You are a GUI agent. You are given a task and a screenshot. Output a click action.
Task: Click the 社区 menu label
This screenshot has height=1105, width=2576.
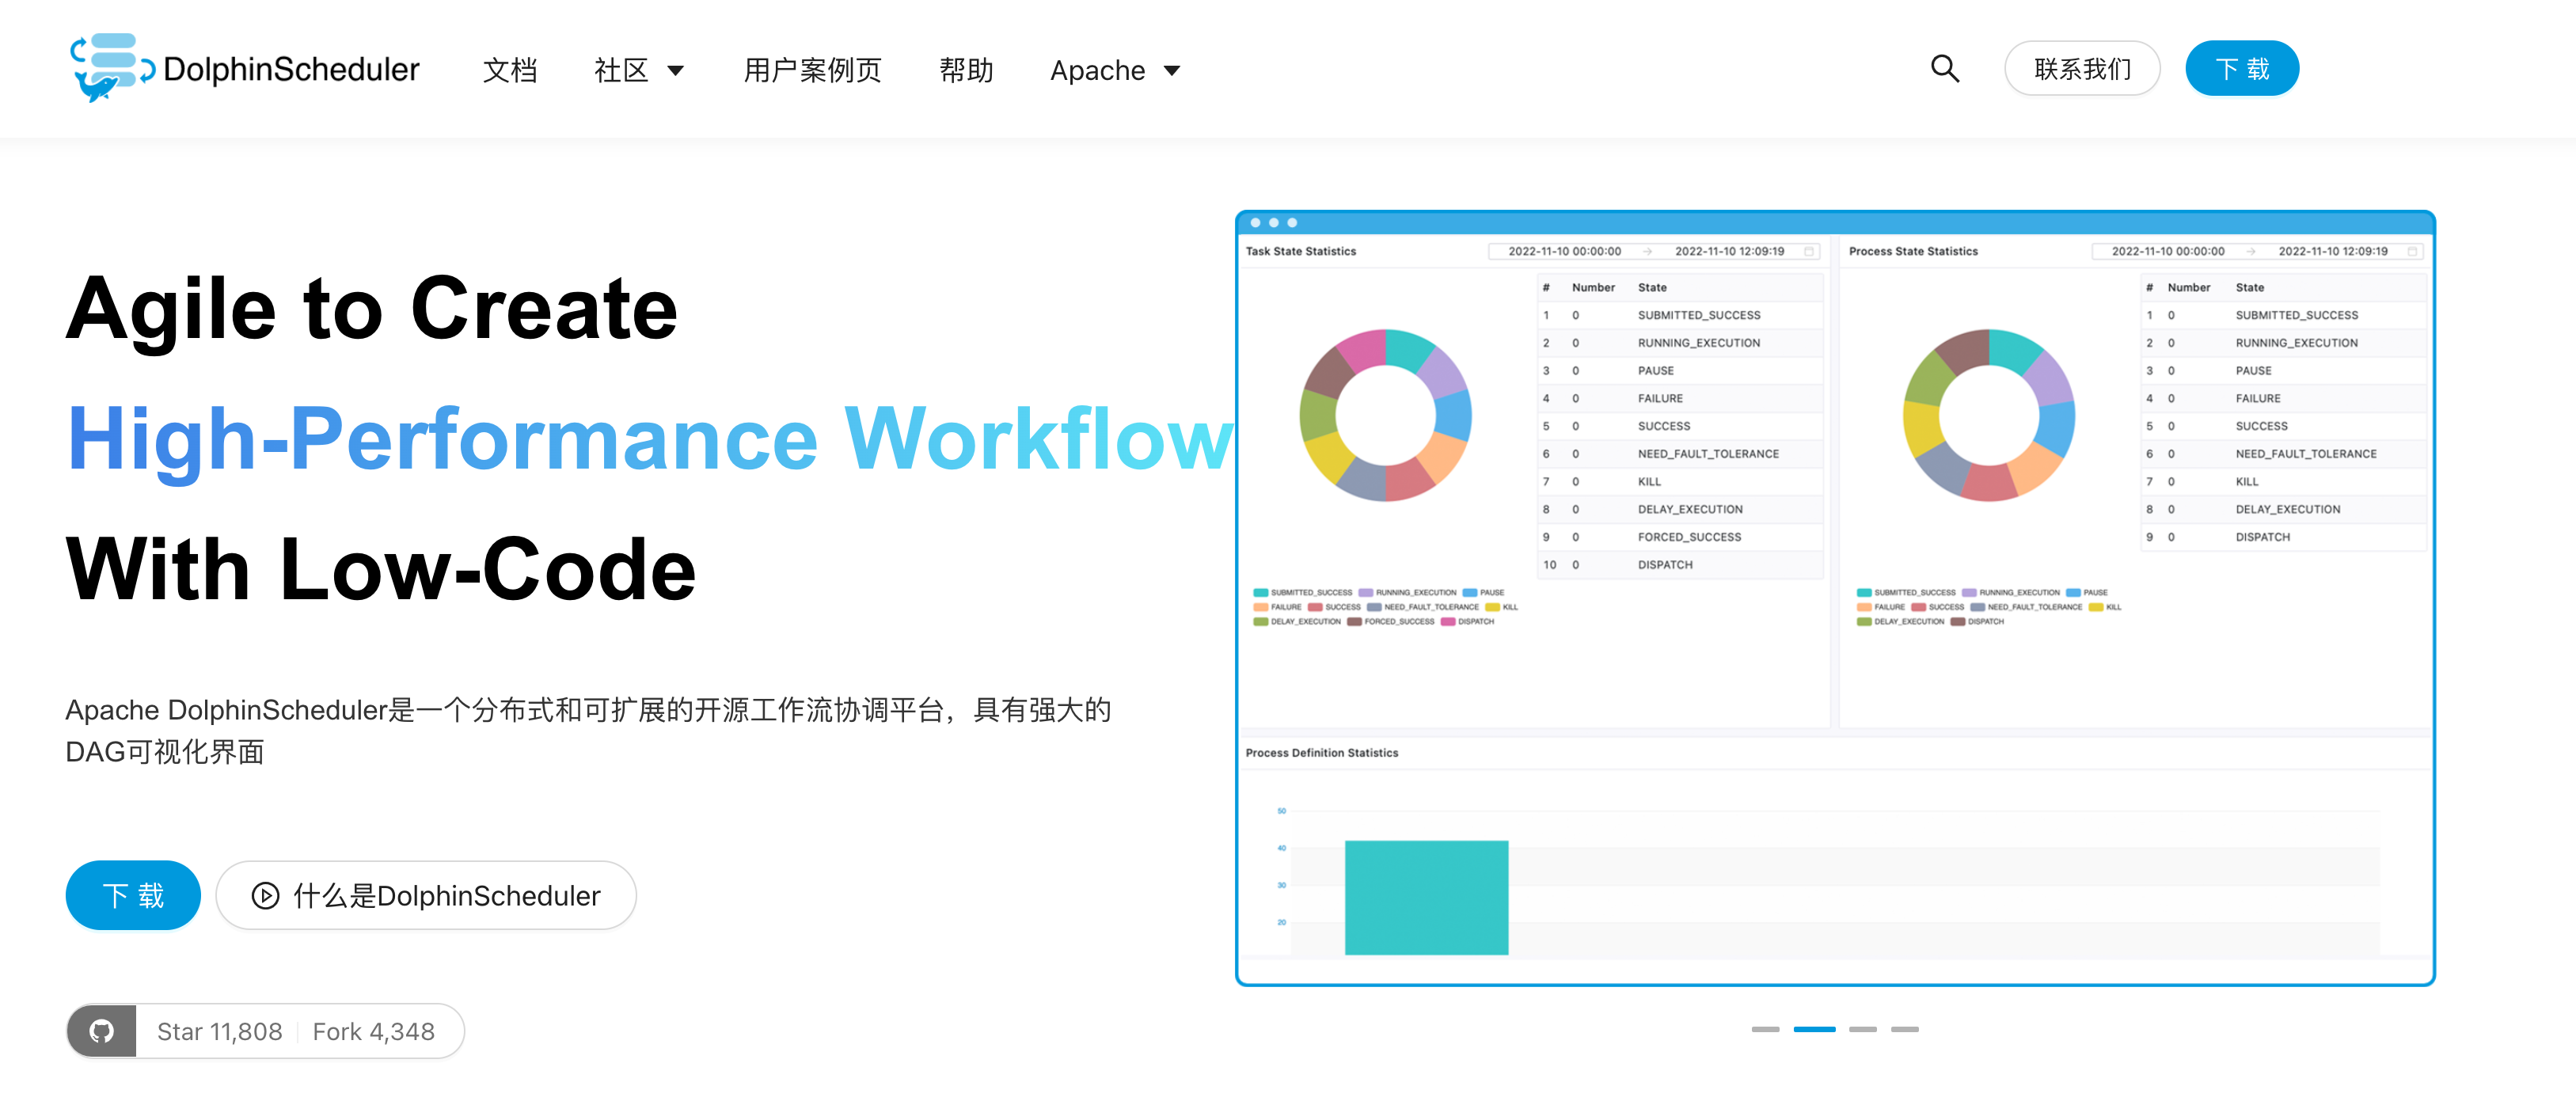[x=621, y=70]
